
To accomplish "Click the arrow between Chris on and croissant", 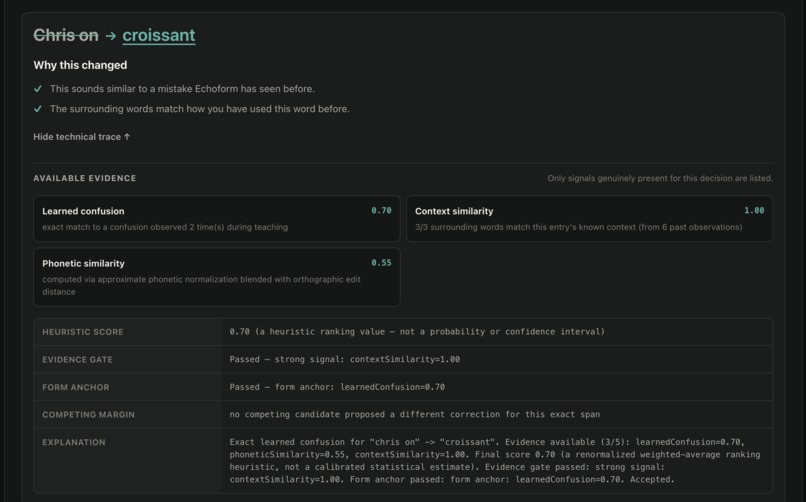I will [111, 35].
